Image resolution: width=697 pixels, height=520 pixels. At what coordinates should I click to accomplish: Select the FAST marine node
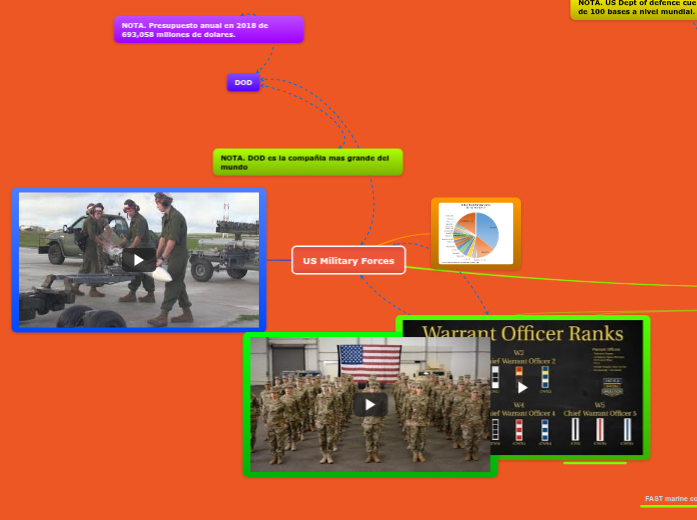(x=670, y=498)
